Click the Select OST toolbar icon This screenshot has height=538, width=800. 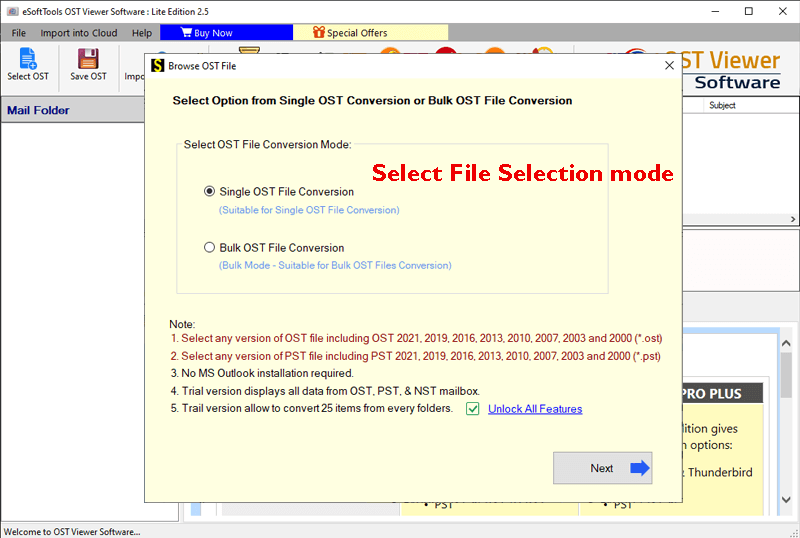pos(28,64)
